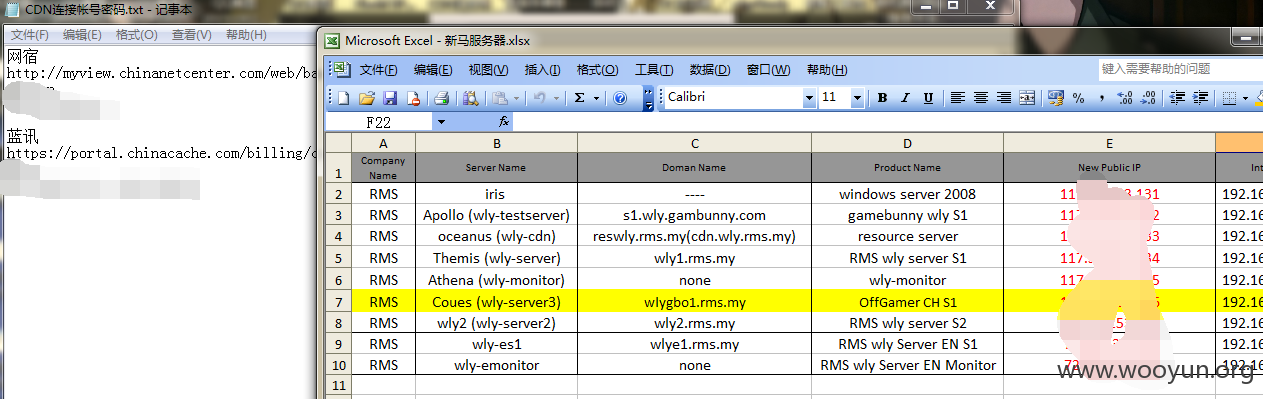Viewport: 1263px width, 399px height.
Task: Expand the Borders style dropdown arrow
Action: pos(1246,98)
